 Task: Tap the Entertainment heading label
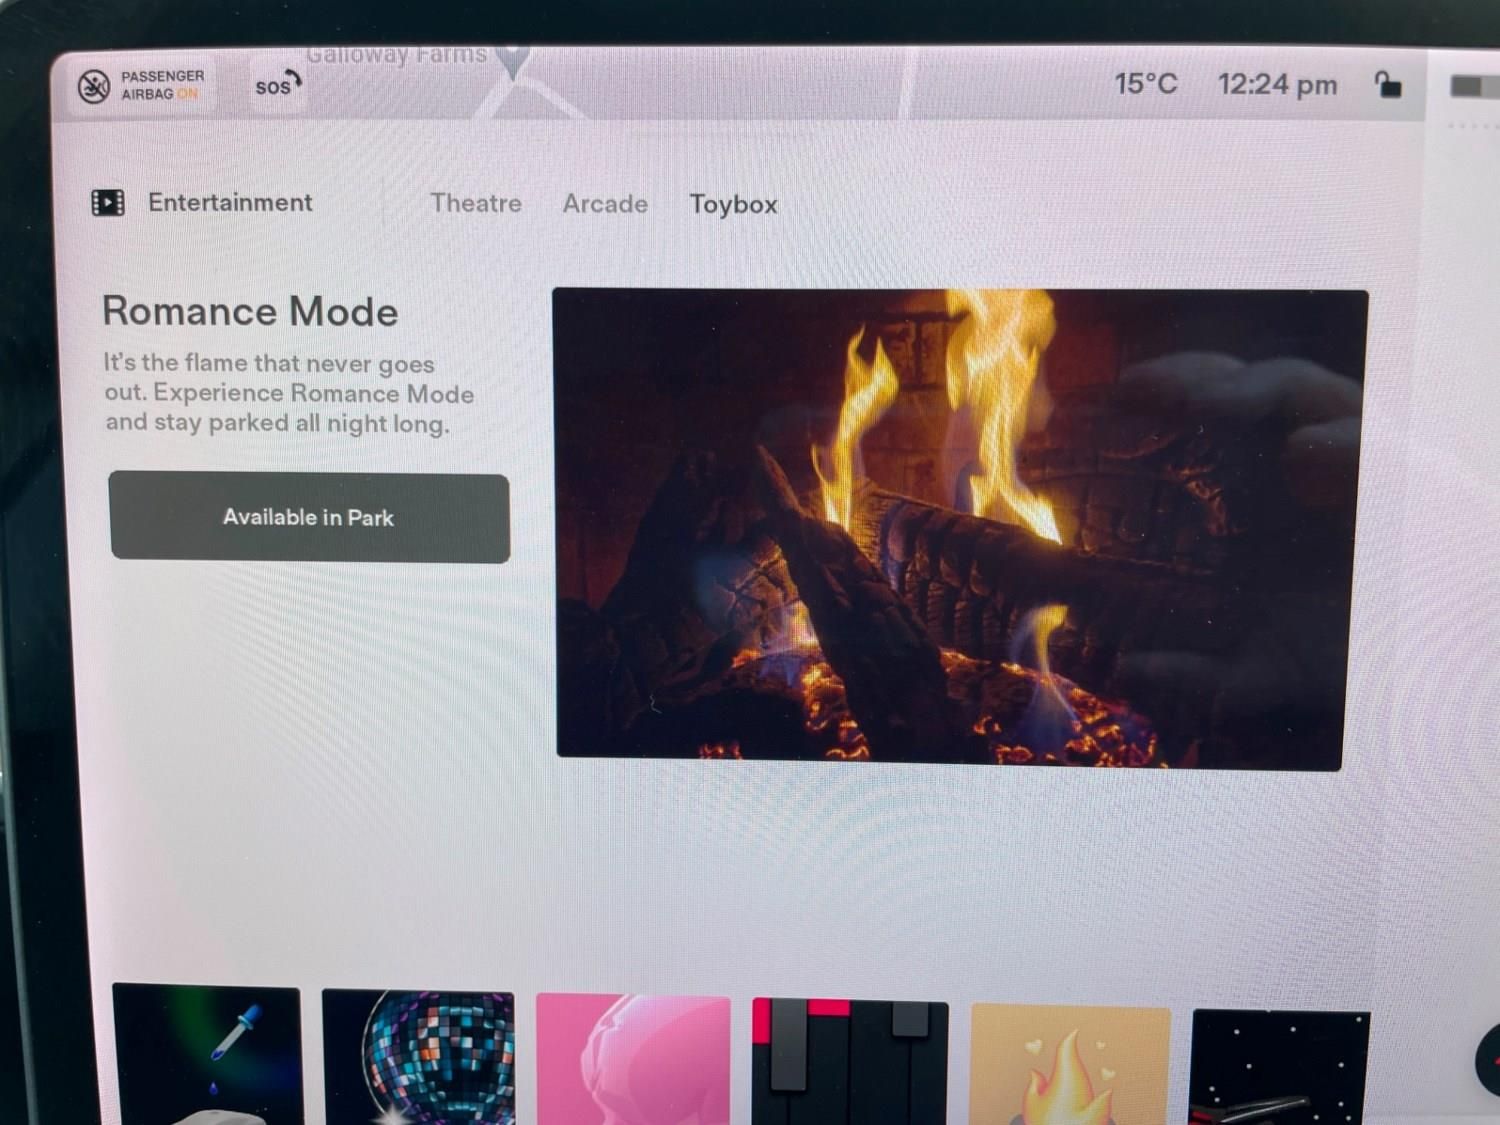click(x=230, y=203)
